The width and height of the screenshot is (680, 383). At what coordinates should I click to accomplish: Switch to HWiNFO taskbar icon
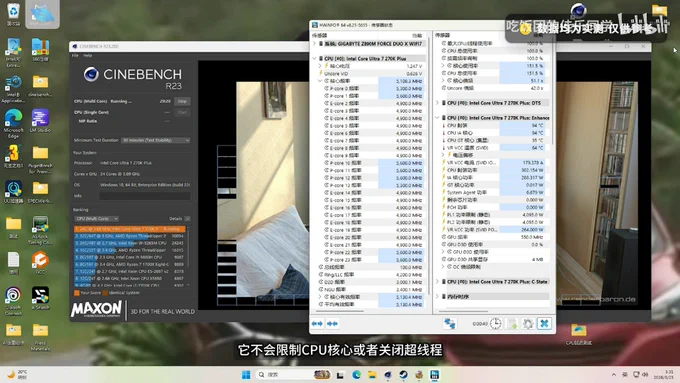point(435,375)
